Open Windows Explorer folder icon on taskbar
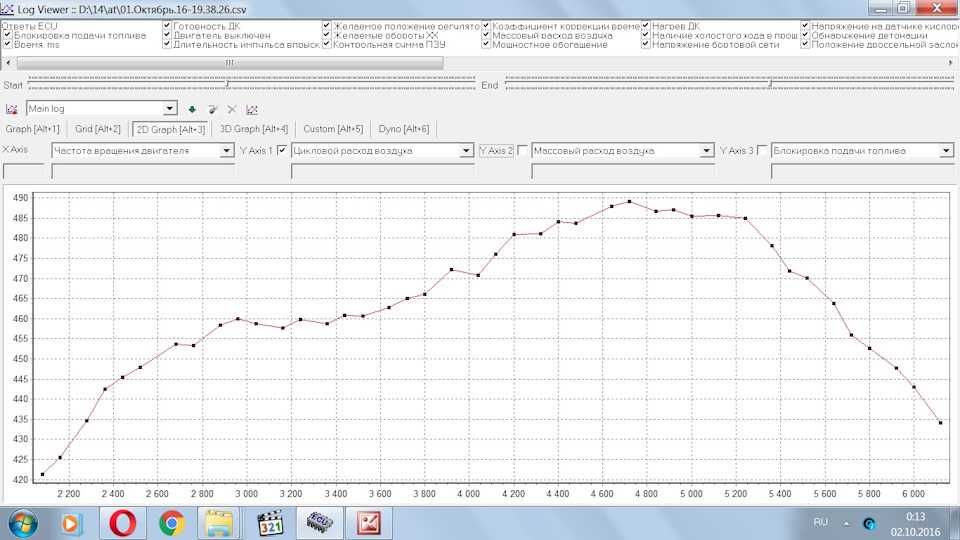This screenshot has height=540, width=960. click(x=221, y=522)
